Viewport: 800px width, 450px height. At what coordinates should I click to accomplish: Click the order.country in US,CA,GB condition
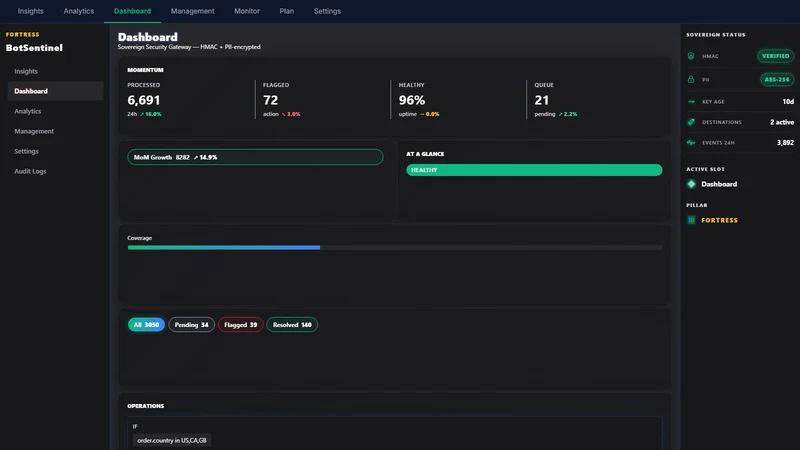(172, 440)
